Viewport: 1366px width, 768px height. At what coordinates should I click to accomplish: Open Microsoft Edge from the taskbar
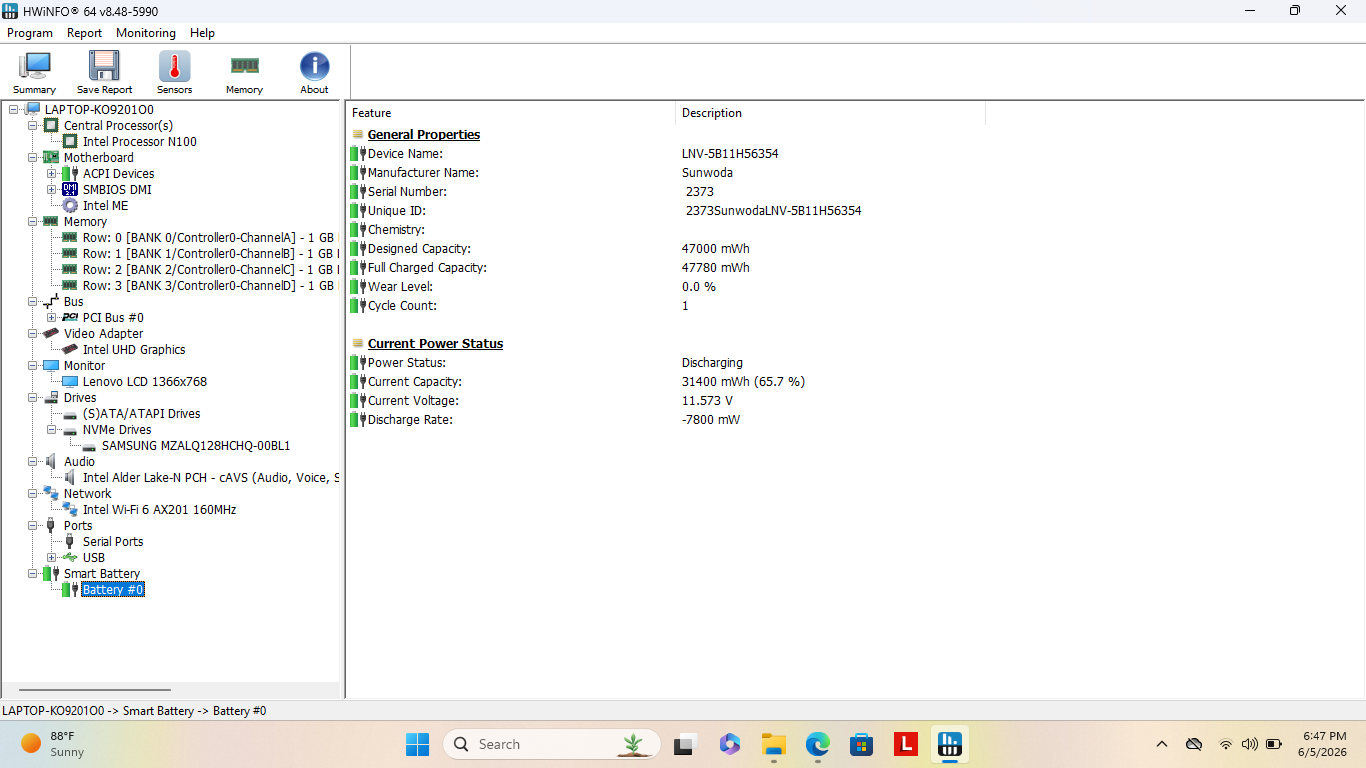[x=818, y=744]
